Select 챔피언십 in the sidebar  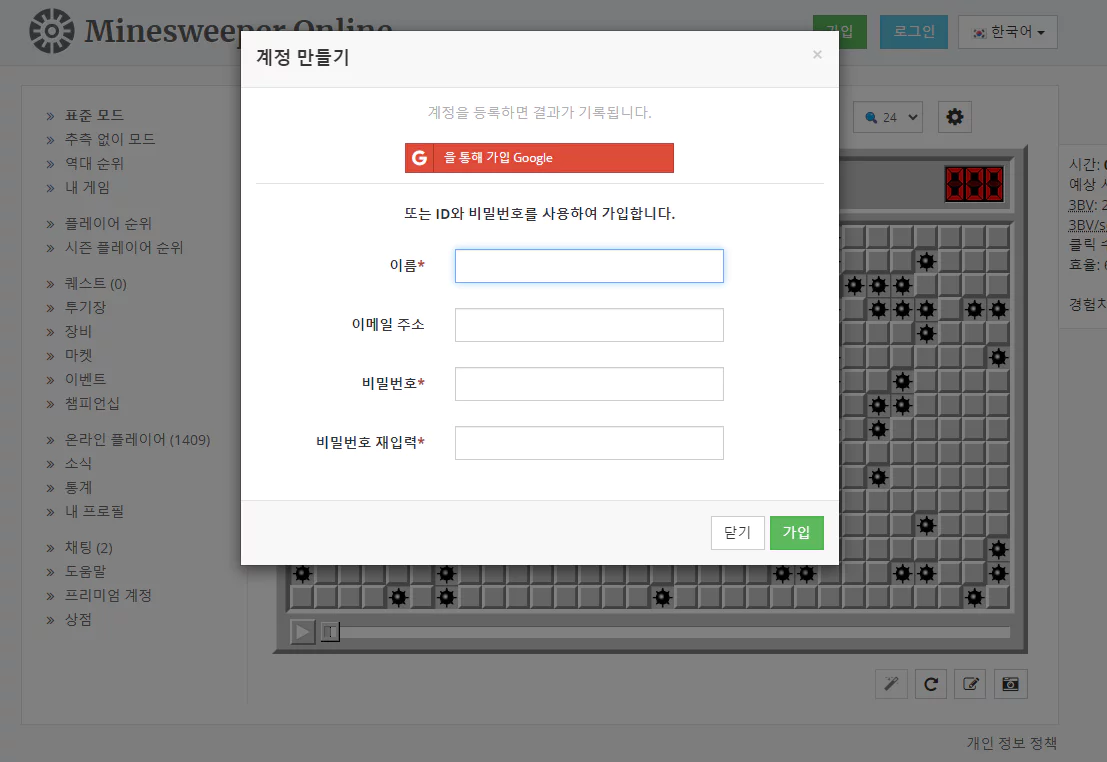pos(92,403)
